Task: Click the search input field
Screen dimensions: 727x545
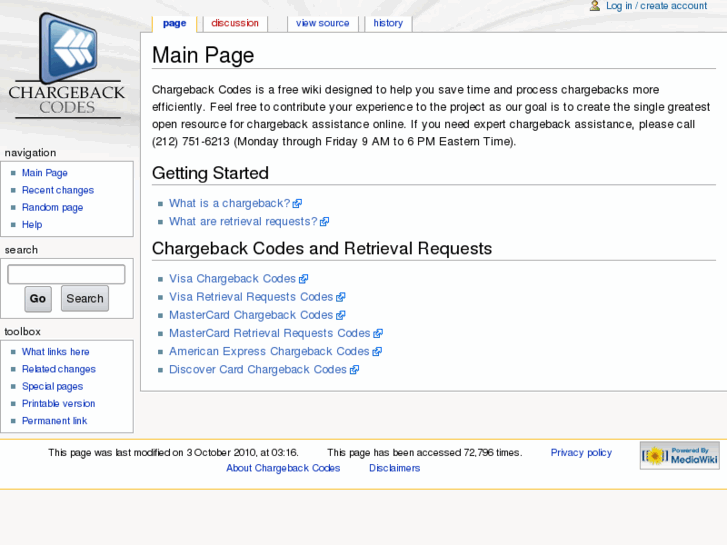Action: pos(66,274)
